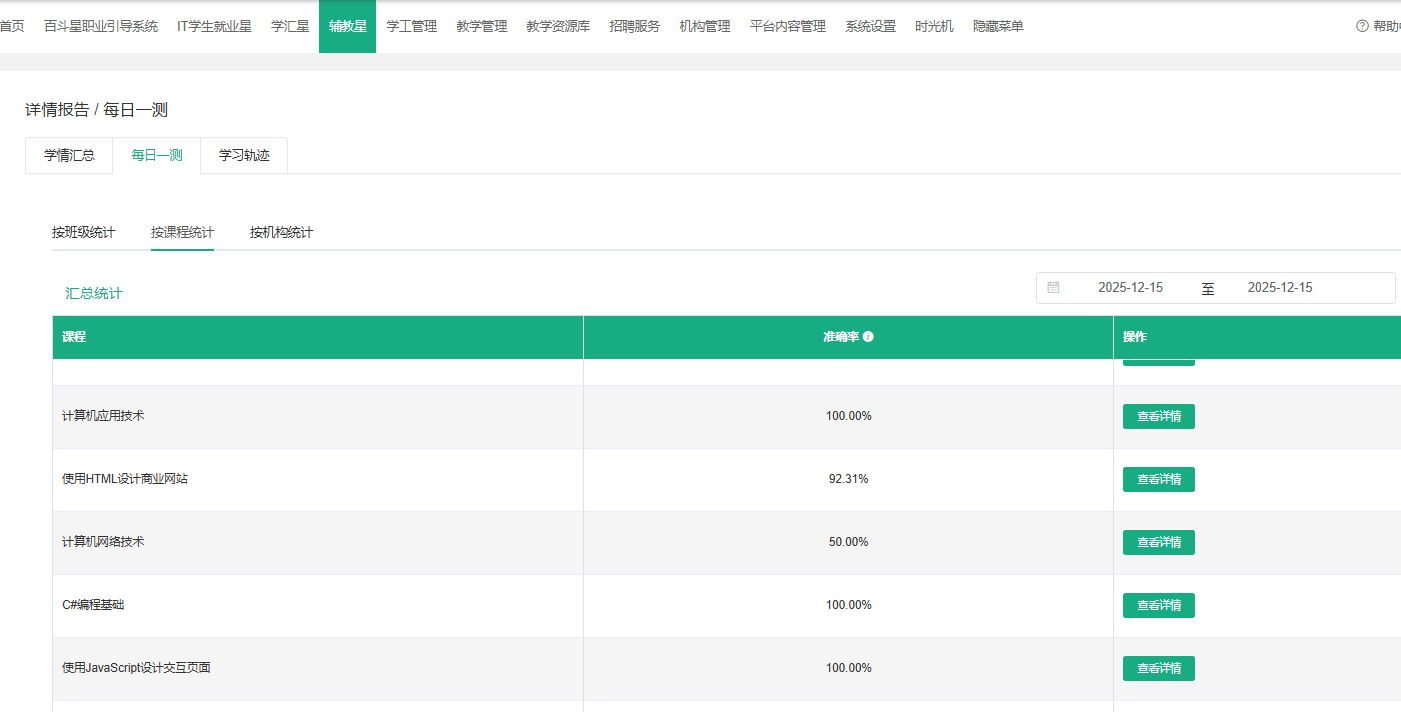1401x712 pixels.
Task: View details for C#编程基础 course
Action: point(1158,605)
